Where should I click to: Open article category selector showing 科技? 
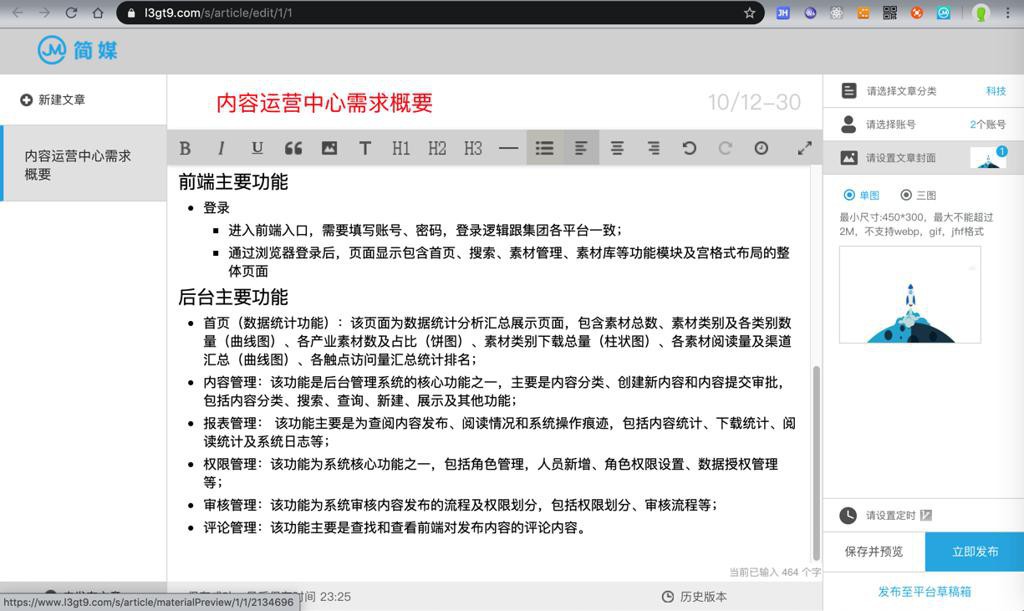[x=923, y=91]
